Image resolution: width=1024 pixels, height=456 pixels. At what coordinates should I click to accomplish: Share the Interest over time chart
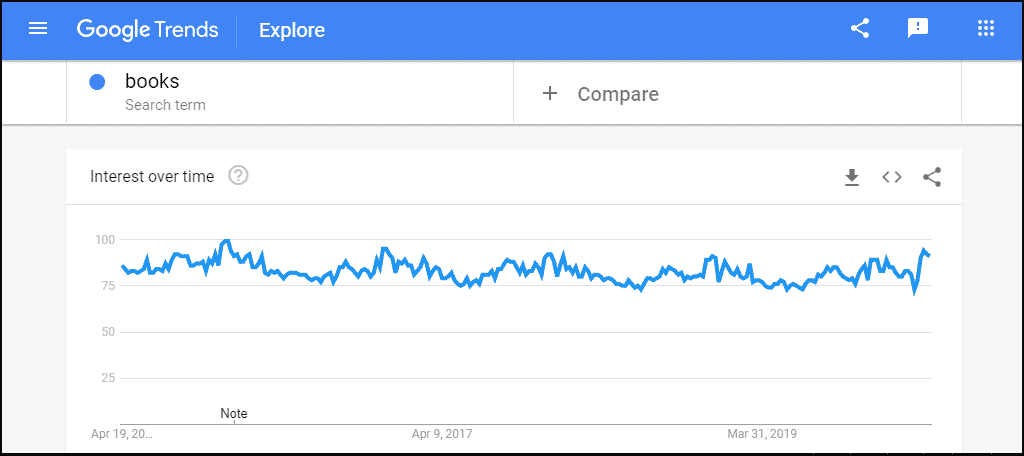[932, 176]
